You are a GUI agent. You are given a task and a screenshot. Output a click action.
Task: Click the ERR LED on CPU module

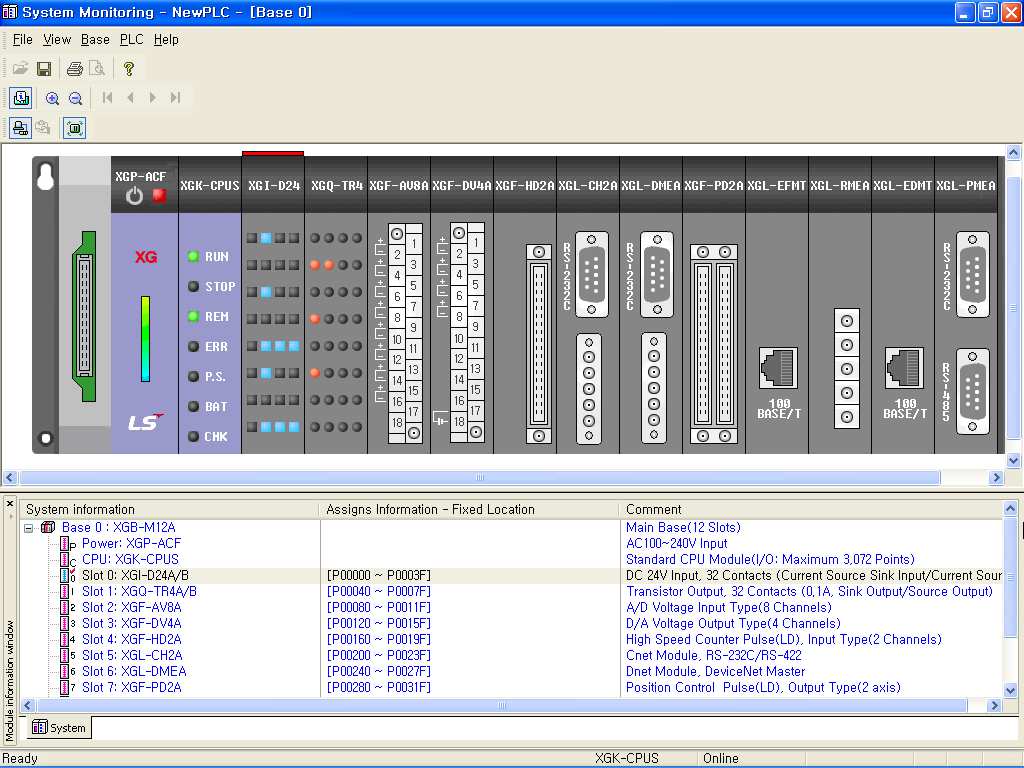click(193, 346)
